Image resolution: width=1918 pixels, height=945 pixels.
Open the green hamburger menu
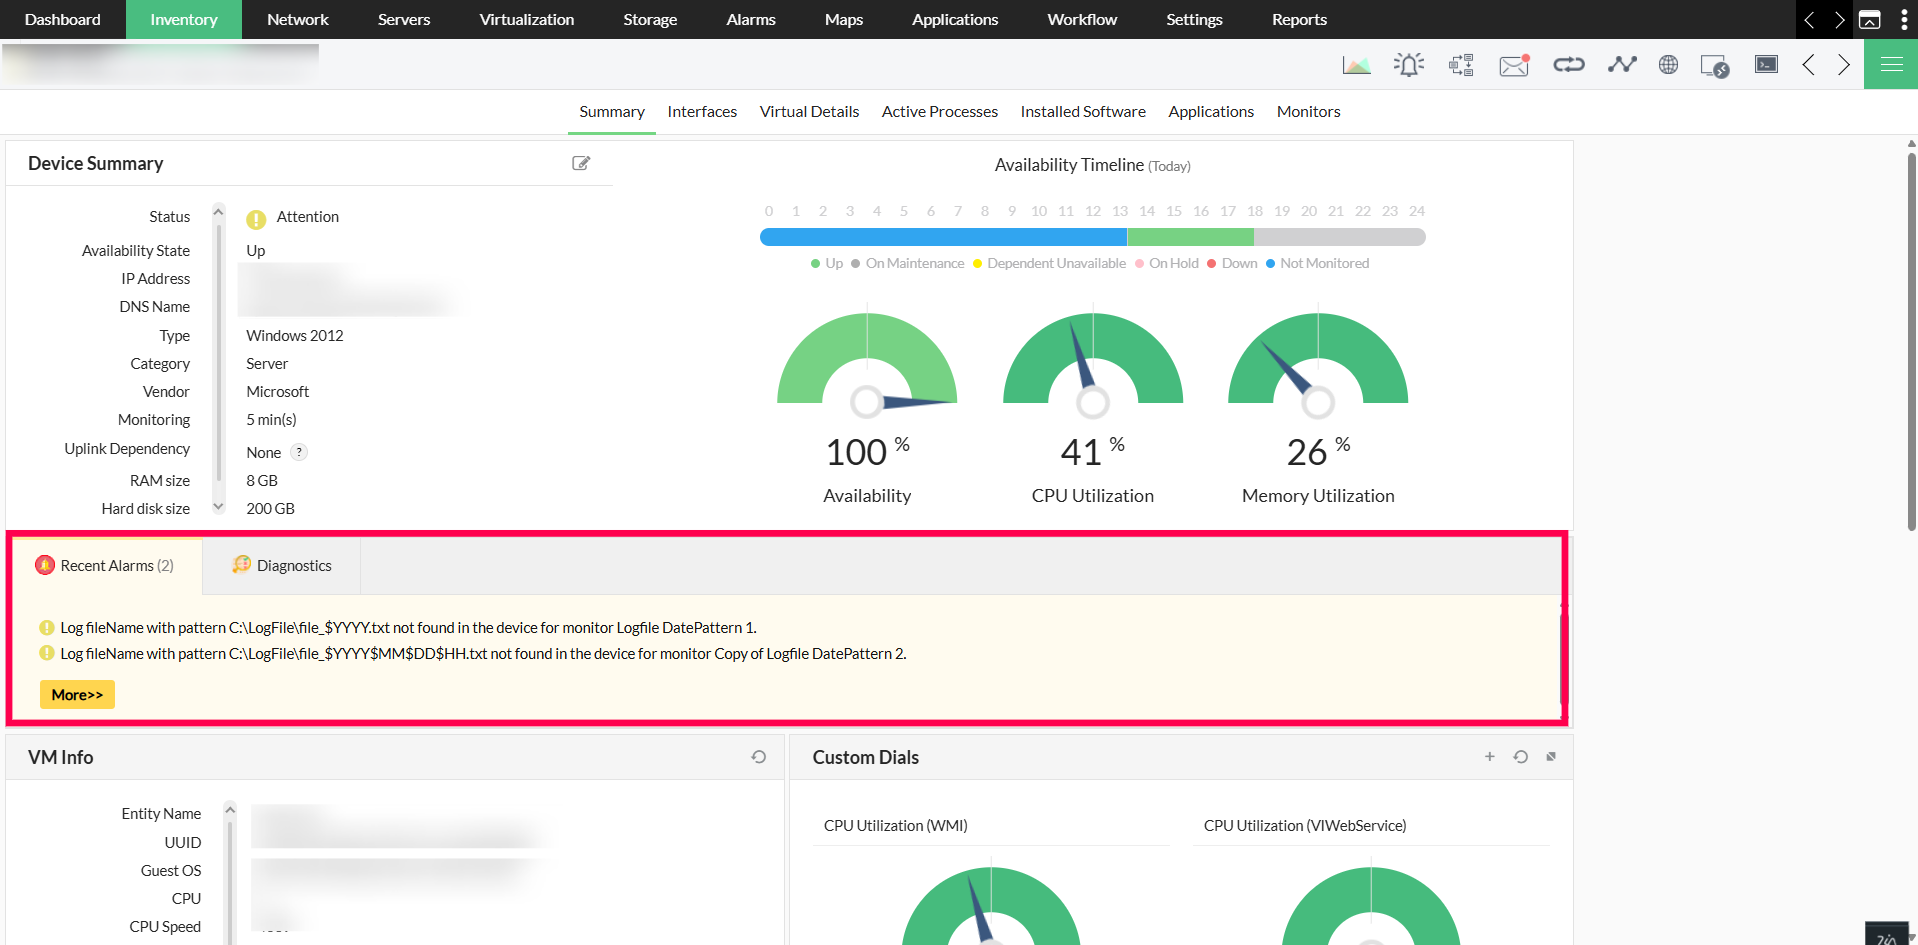(1891, 65)
